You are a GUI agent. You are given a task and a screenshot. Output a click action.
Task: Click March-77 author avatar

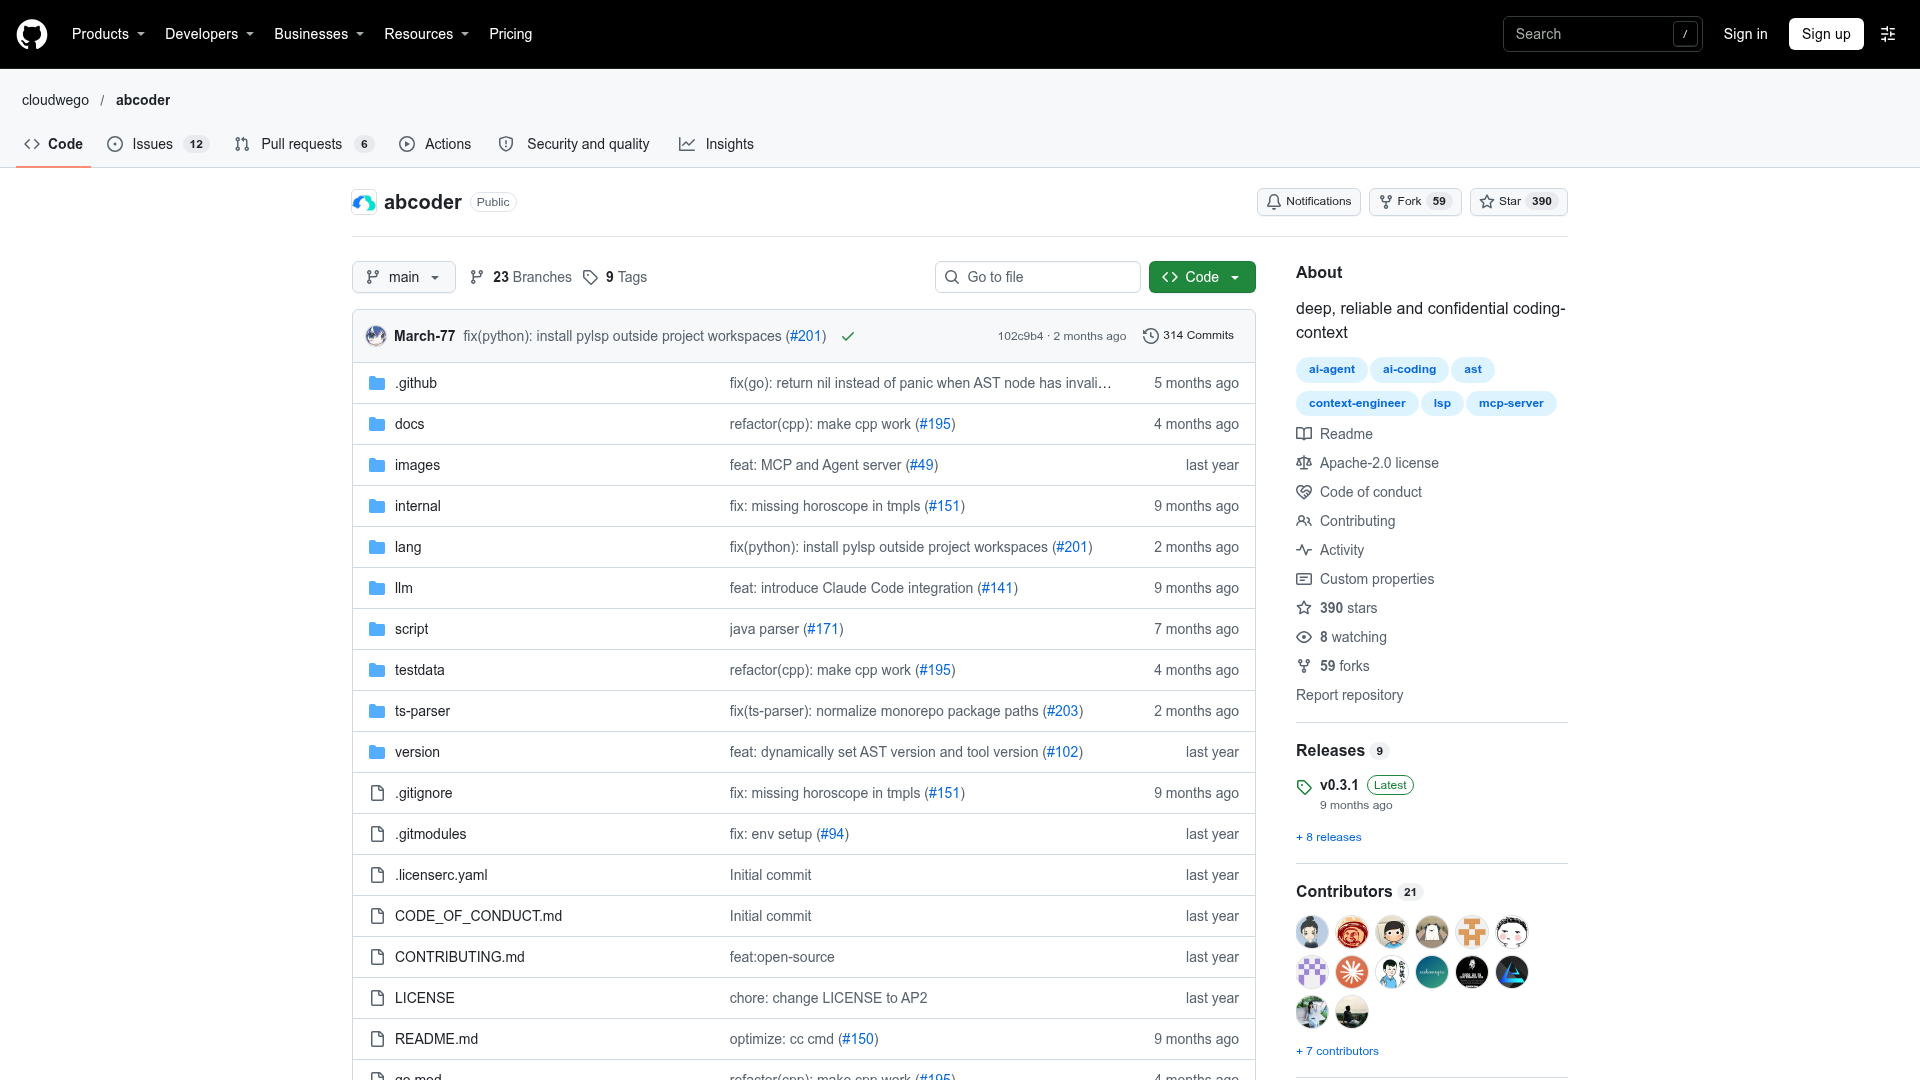(x=376, y=336)
